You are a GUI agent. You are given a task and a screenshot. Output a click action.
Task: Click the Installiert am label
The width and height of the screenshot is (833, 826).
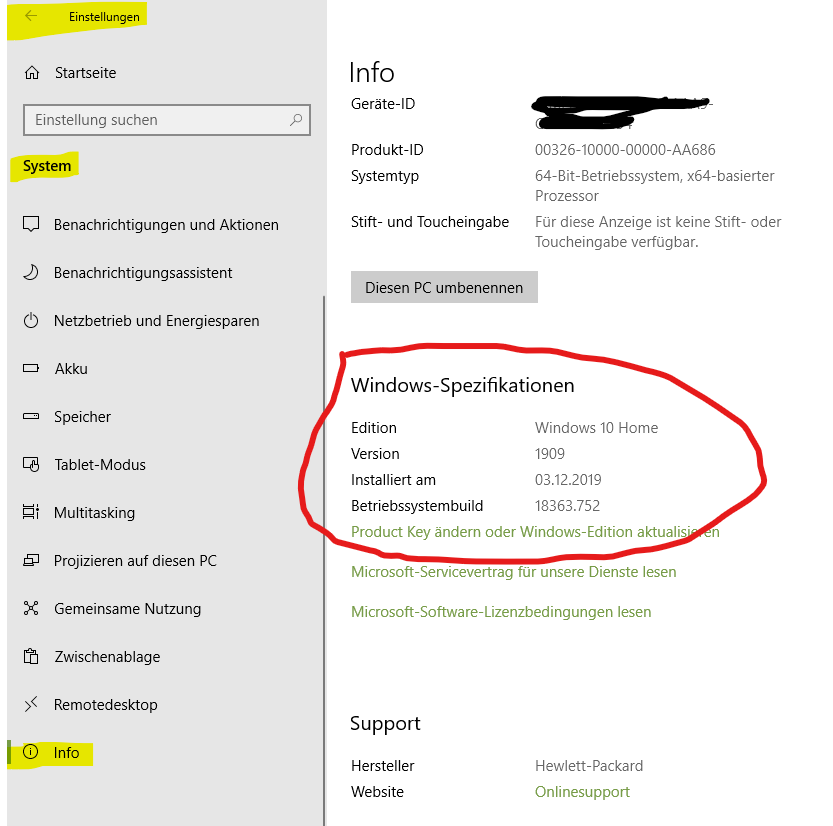394,480
